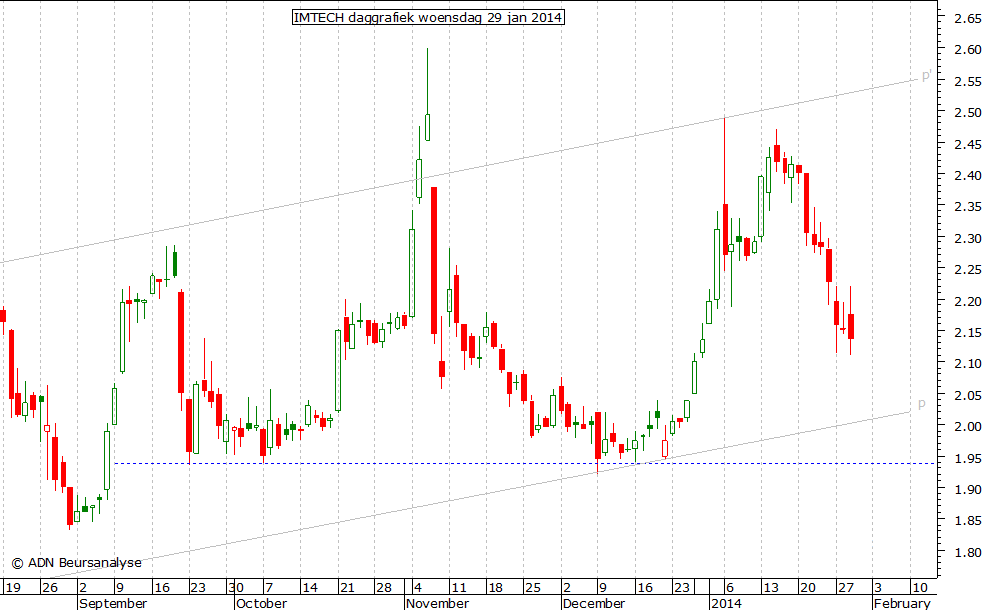Click the date label 11 on time axis
Image resolution: width=985 pixels, height=610 pixels.
click(x=459, y=587)
